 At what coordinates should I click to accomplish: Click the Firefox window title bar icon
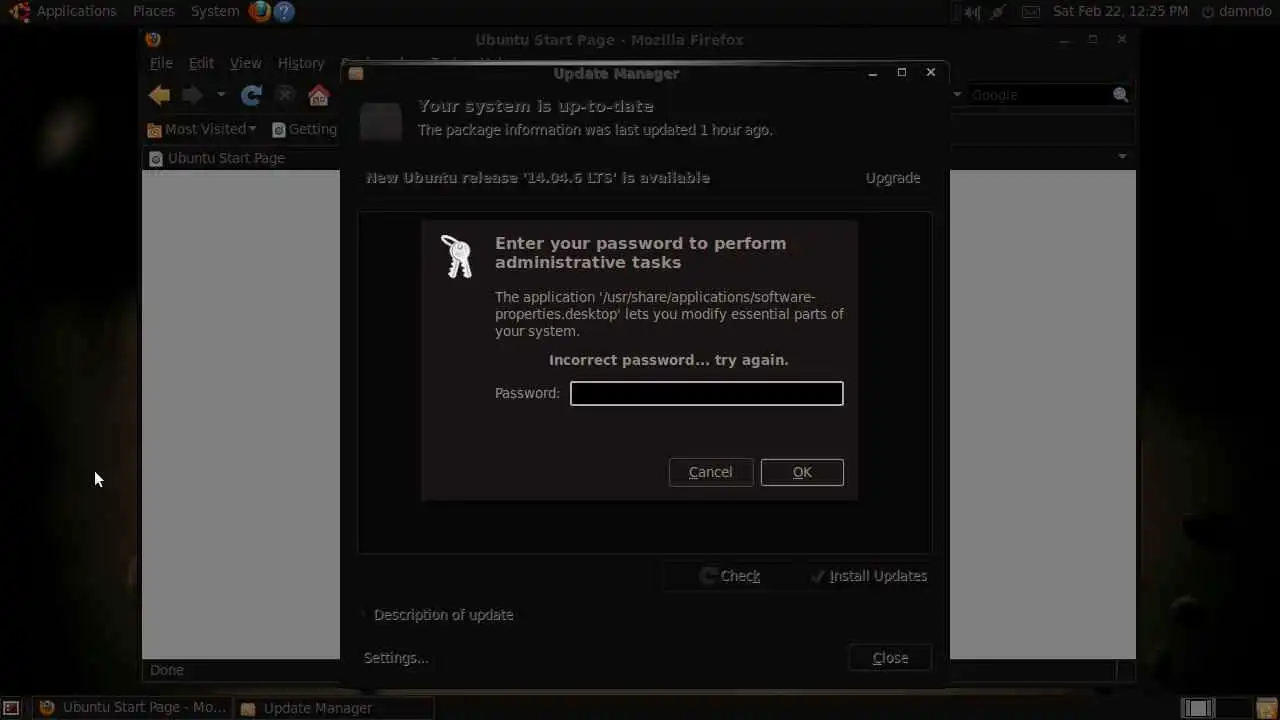(153, 40)
